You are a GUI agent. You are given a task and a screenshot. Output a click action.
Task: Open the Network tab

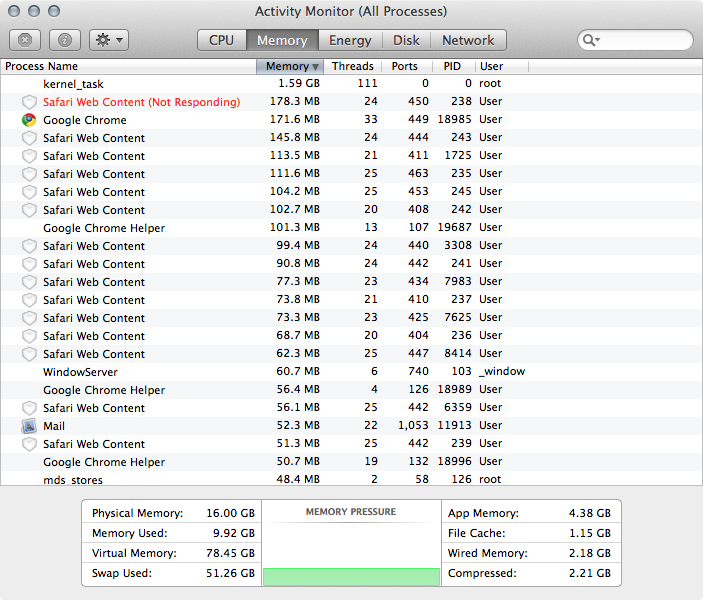click(468, 40)
